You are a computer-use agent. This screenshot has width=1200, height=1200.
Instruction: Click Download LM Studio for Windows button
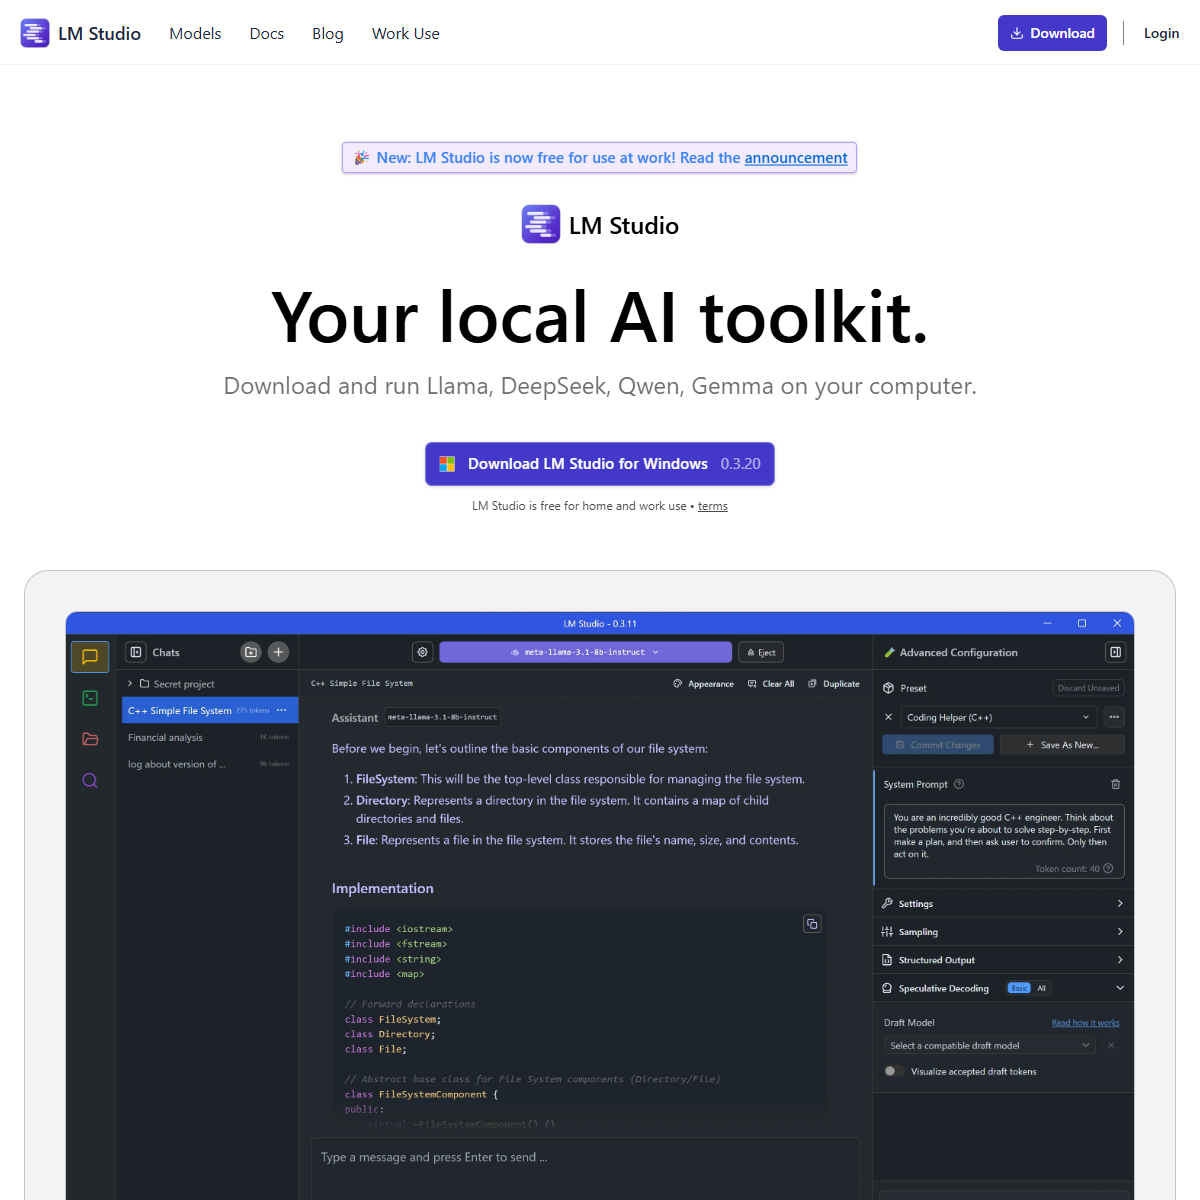[x=600, y=464]
